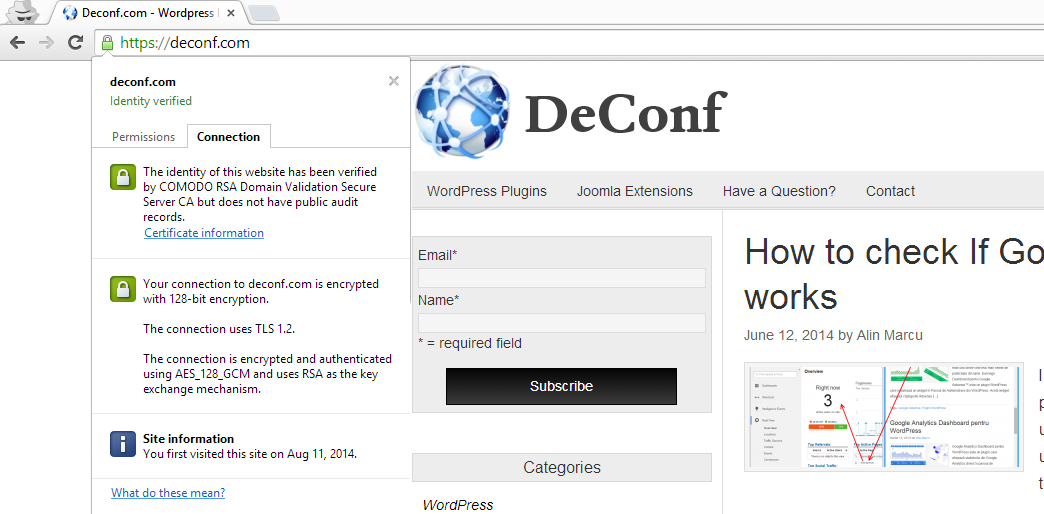Click the WordPress category link

458,505
